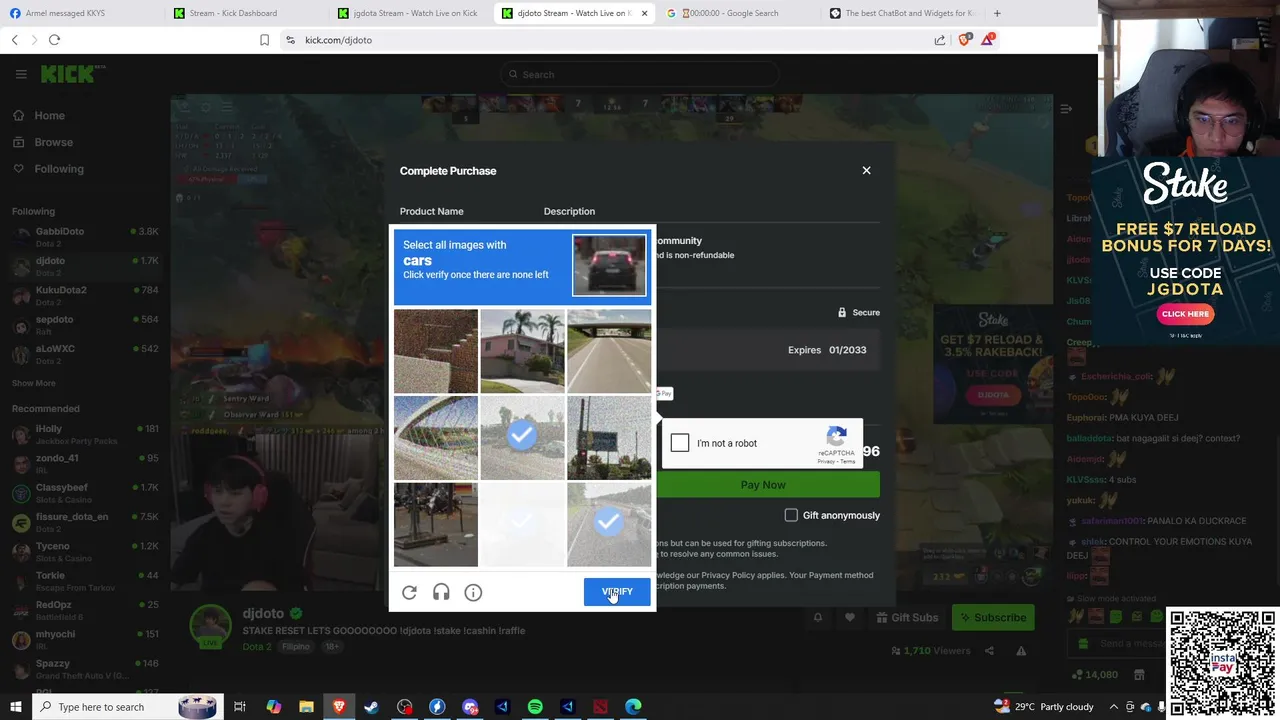1280x720 pixels.
Task: Close the Complete Purchase dialog
Action: tap(866, 170)
